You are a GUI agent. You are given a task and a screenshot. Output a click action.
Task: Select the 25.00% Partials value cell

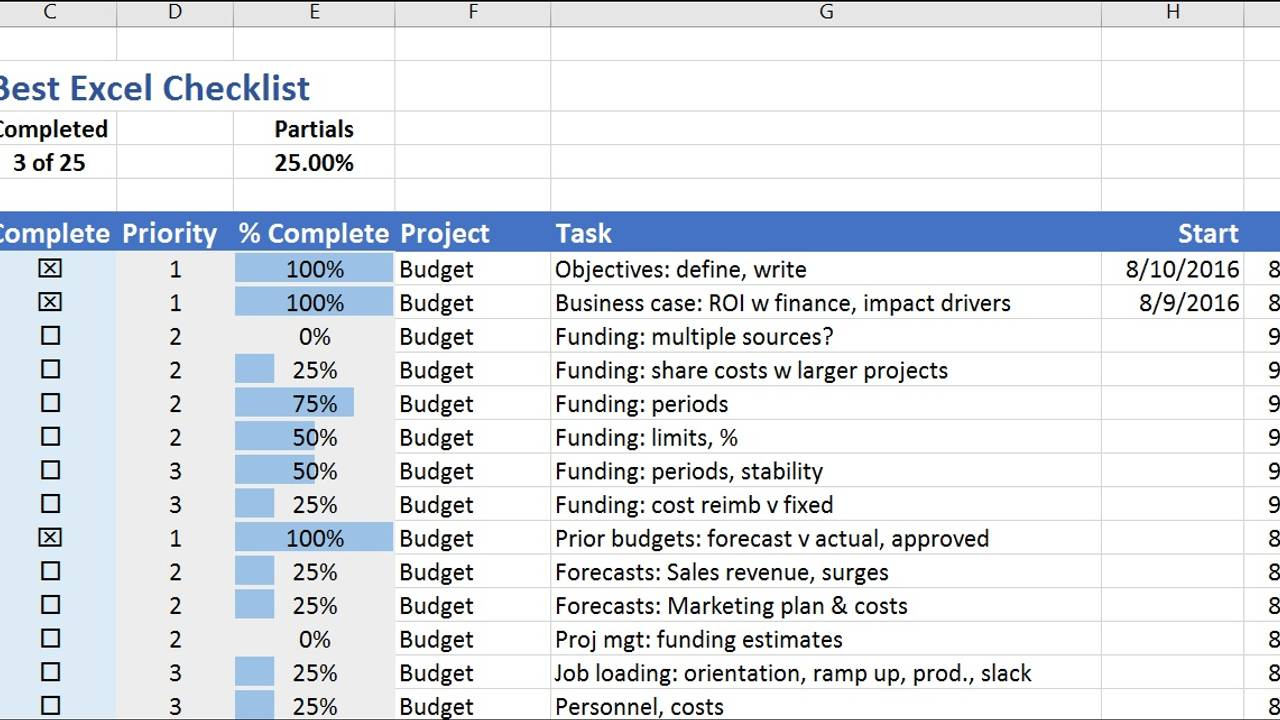pyautogui.click(x=314, y=162)
